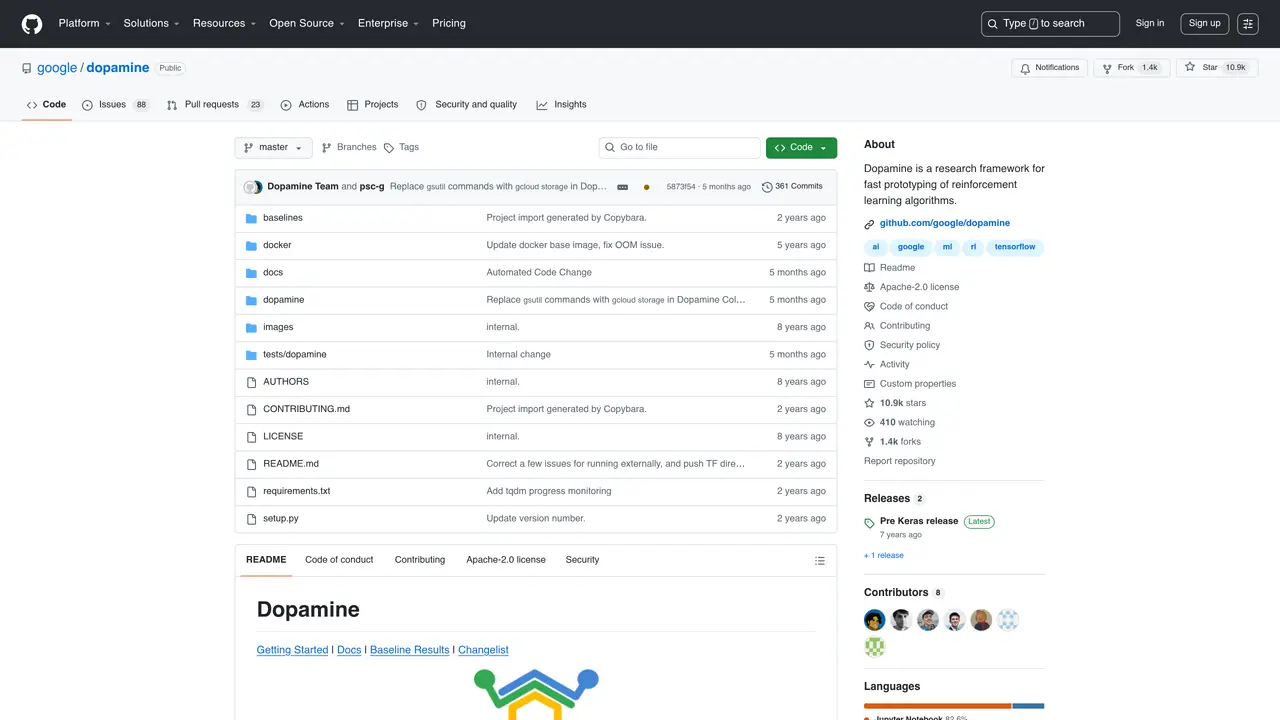Switch to the Issues tab

116,104
